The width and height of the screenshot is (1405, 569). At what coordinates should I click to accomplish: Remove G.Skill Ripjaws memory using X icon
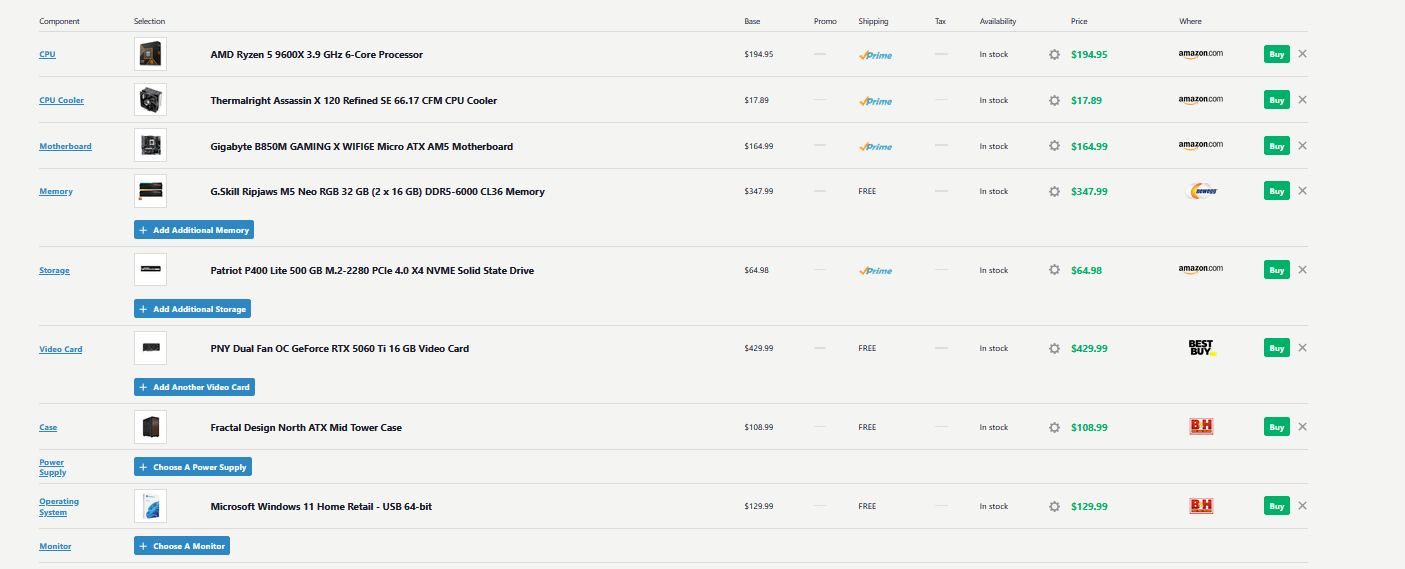1302,191
